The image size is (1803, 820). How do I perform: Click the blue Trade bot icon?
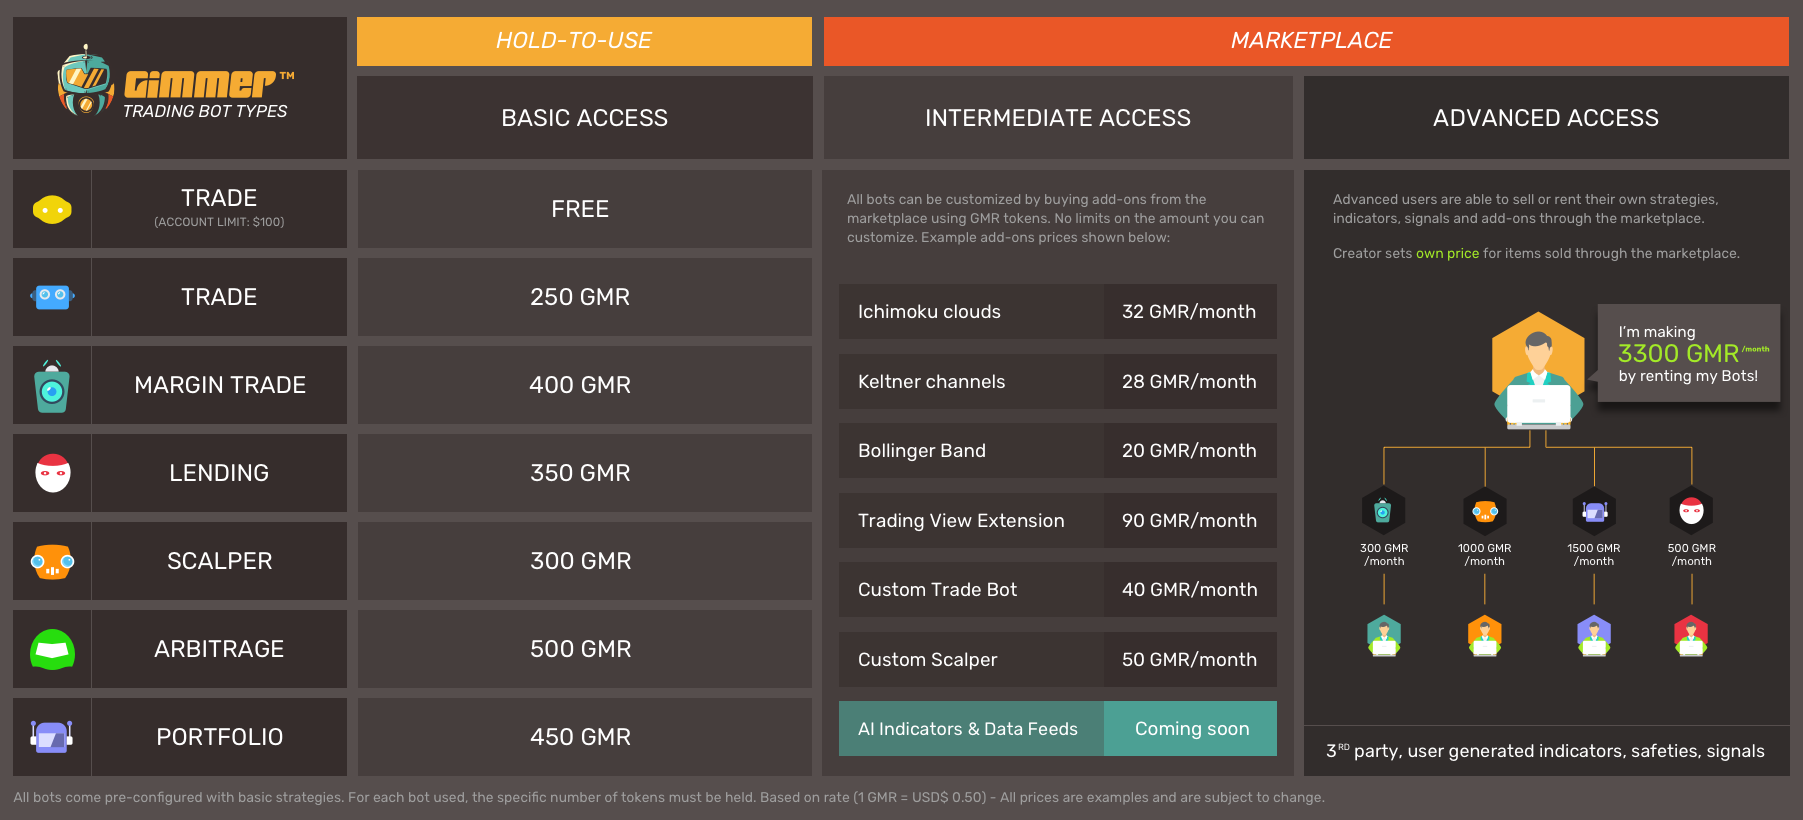[x=52, y=297]
